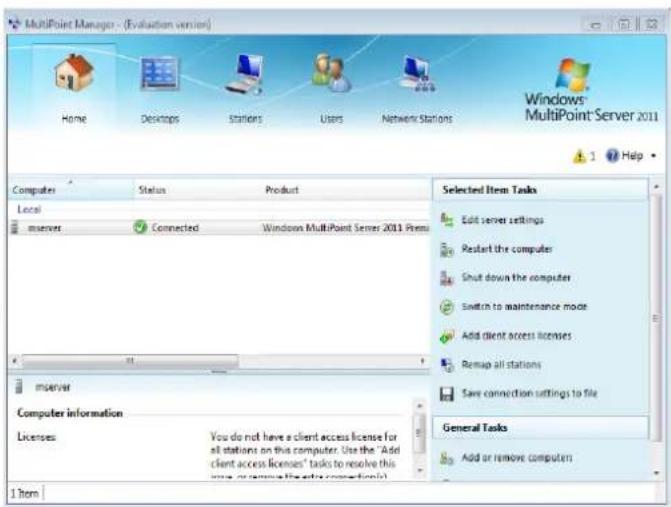Screen dimensions: 671x507
Task: Click the Edit server settings icon
Action: tap(447, 220)
